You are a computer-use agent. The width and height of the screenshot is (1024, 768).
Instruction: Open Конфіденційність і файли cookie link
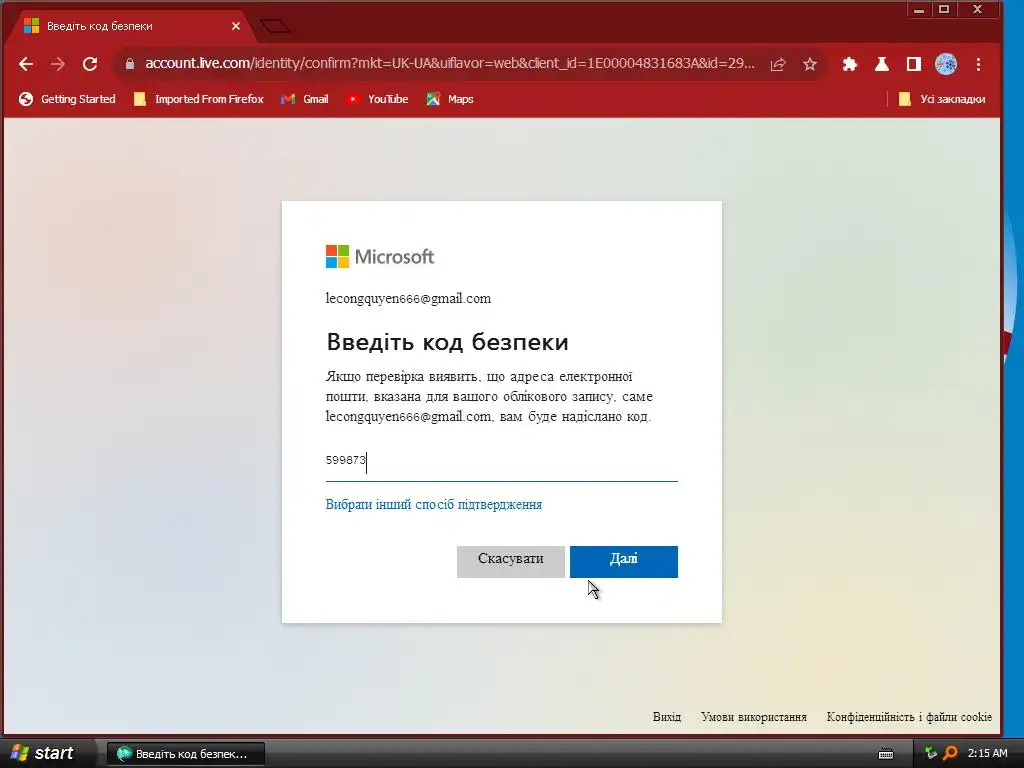pos(909,717)
